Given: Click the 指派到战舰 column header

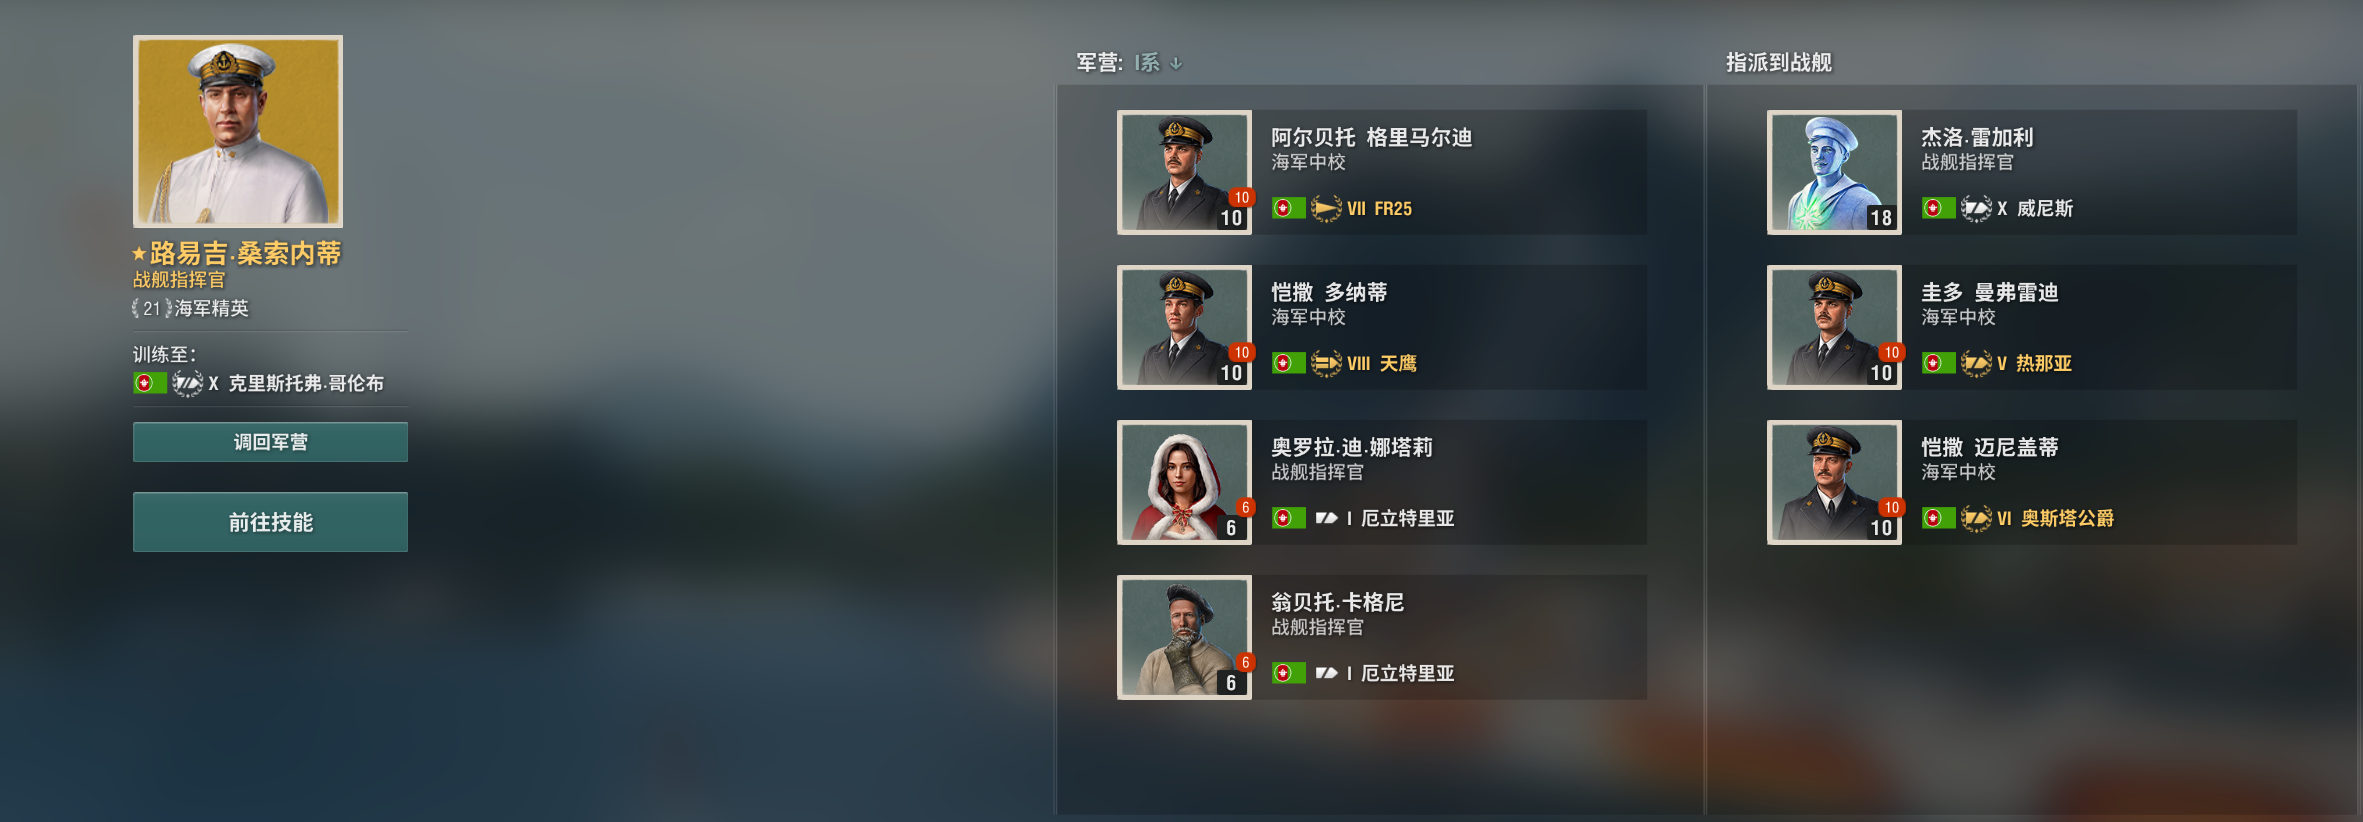Looking at the screenshot, I should point(1779,63).
